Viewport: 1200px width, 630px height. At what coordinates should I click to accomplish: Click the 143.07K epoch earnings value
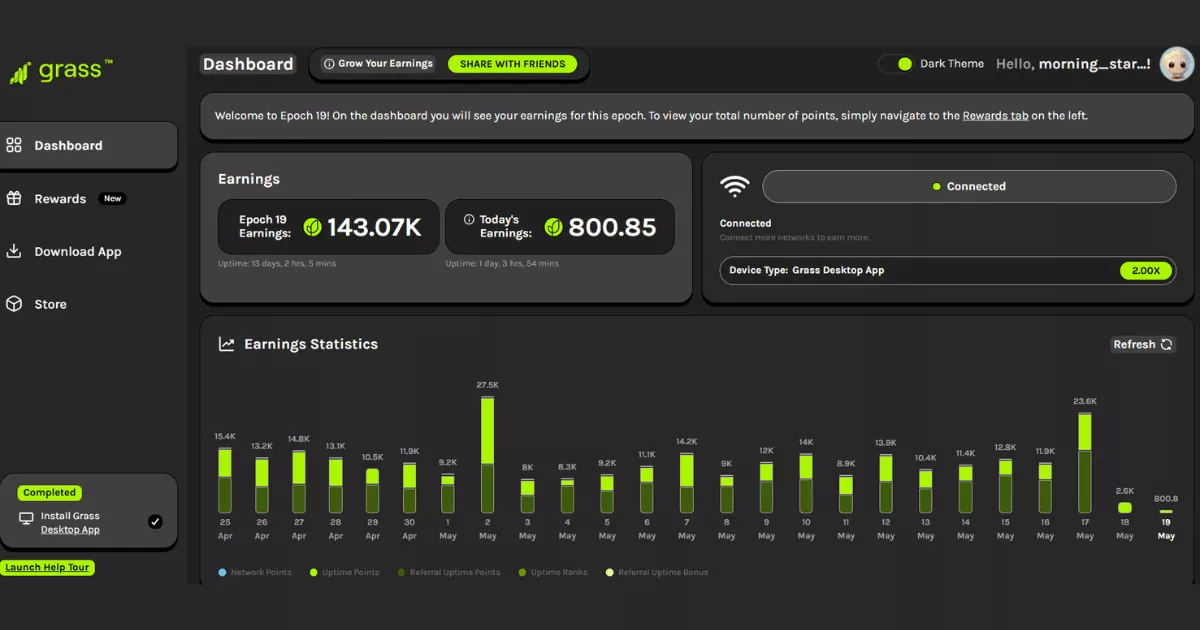(x=374, y=228)
